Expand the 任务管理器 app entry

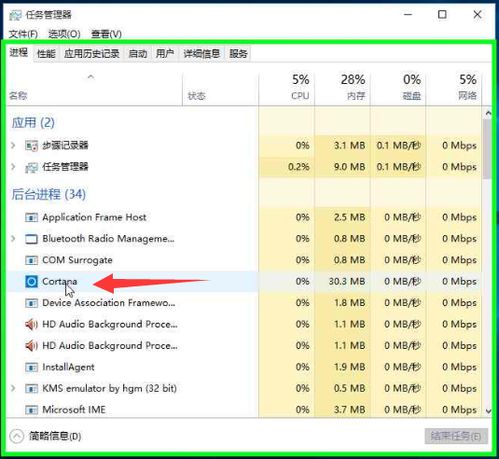[13, 167]
